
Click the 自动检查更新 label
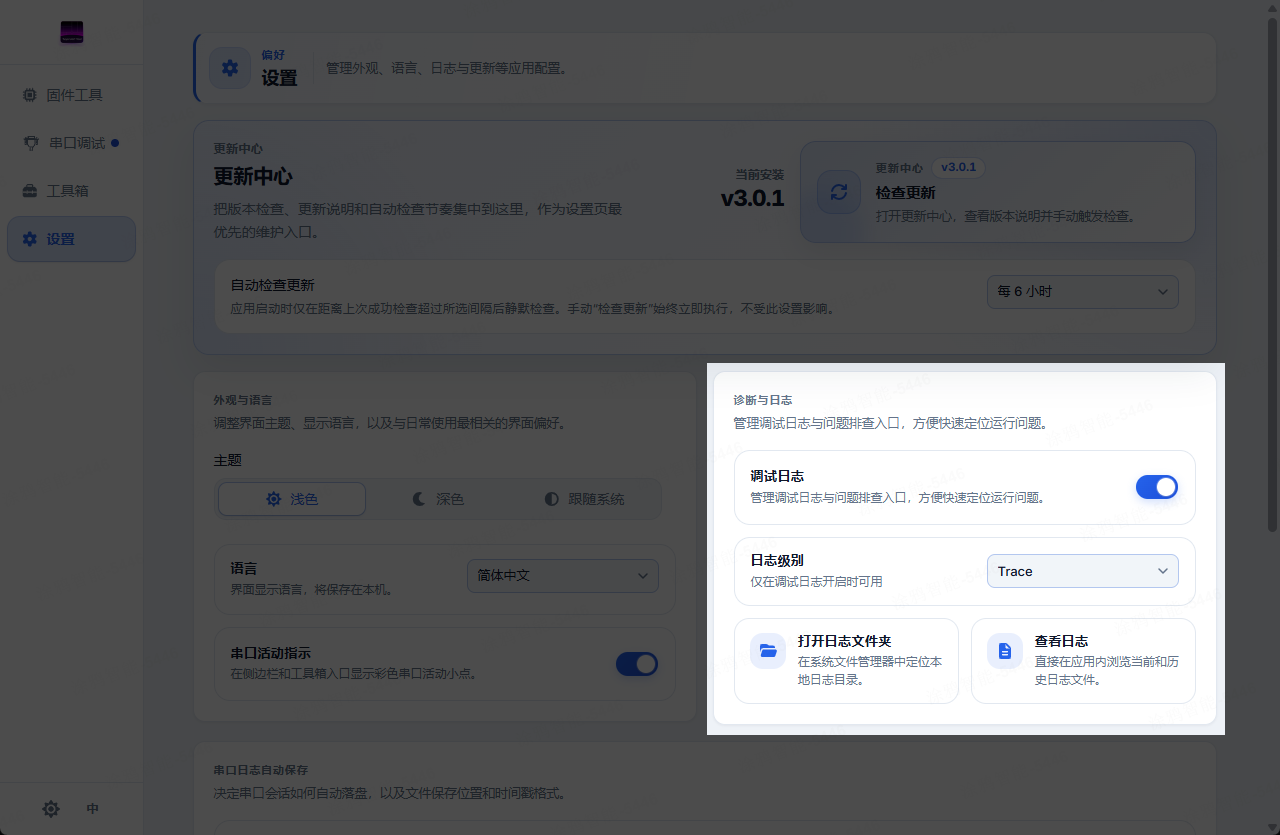tap(273, 285)
